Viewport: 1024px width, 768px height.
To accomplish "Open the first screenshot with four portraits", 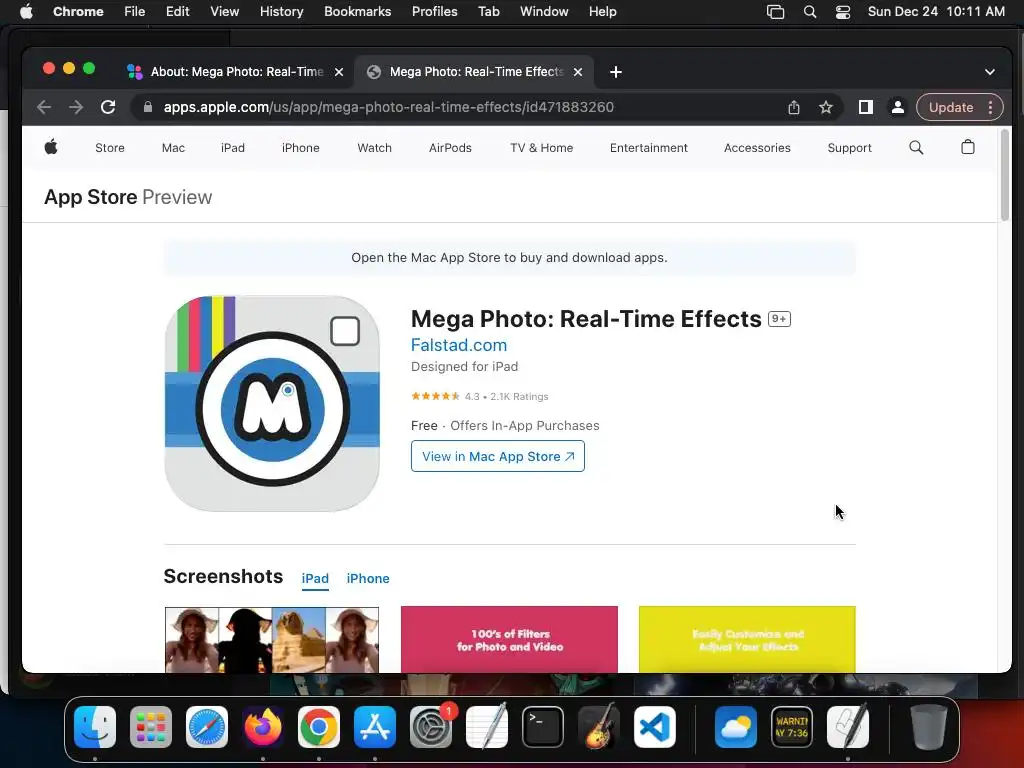I will pyautogui.click(x=272, y=639).
